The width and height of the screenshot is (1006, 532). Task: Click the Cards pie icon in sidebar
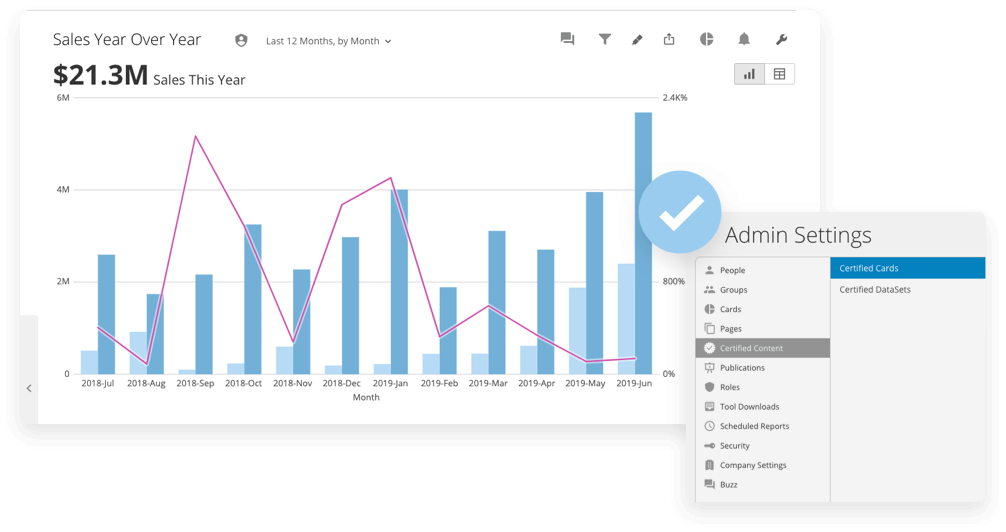click(x=710, y=309)
